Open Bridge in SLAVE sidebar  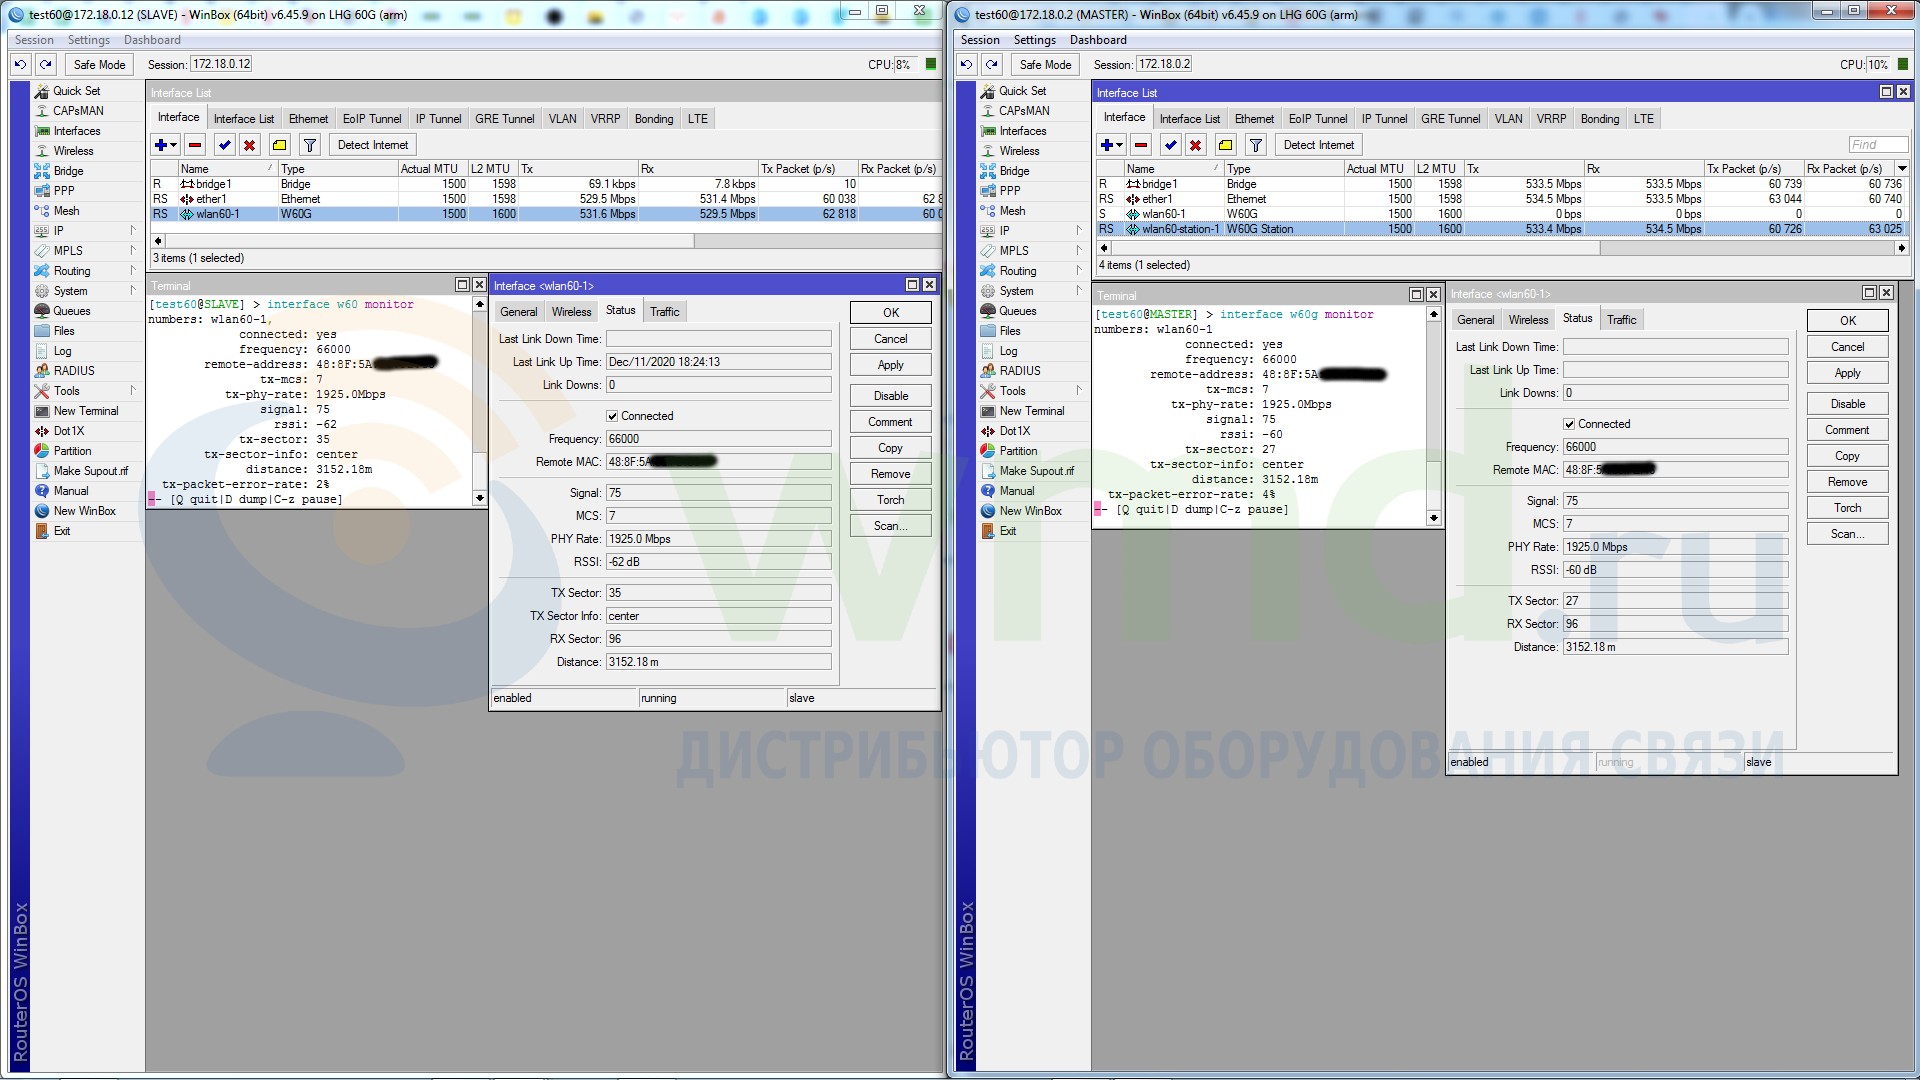[68, 171]
